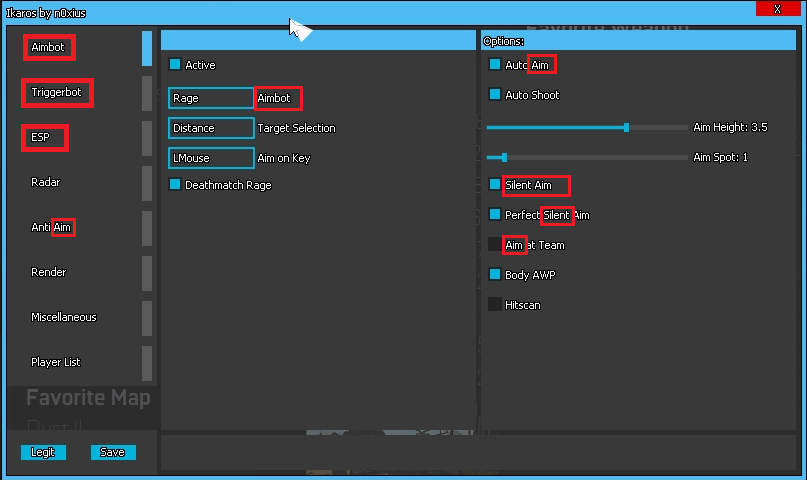The width and height of the screenshot is (807, 480).
Task: Click the "Aim Height: 3.5" value text
Action: tap(730, 127)
